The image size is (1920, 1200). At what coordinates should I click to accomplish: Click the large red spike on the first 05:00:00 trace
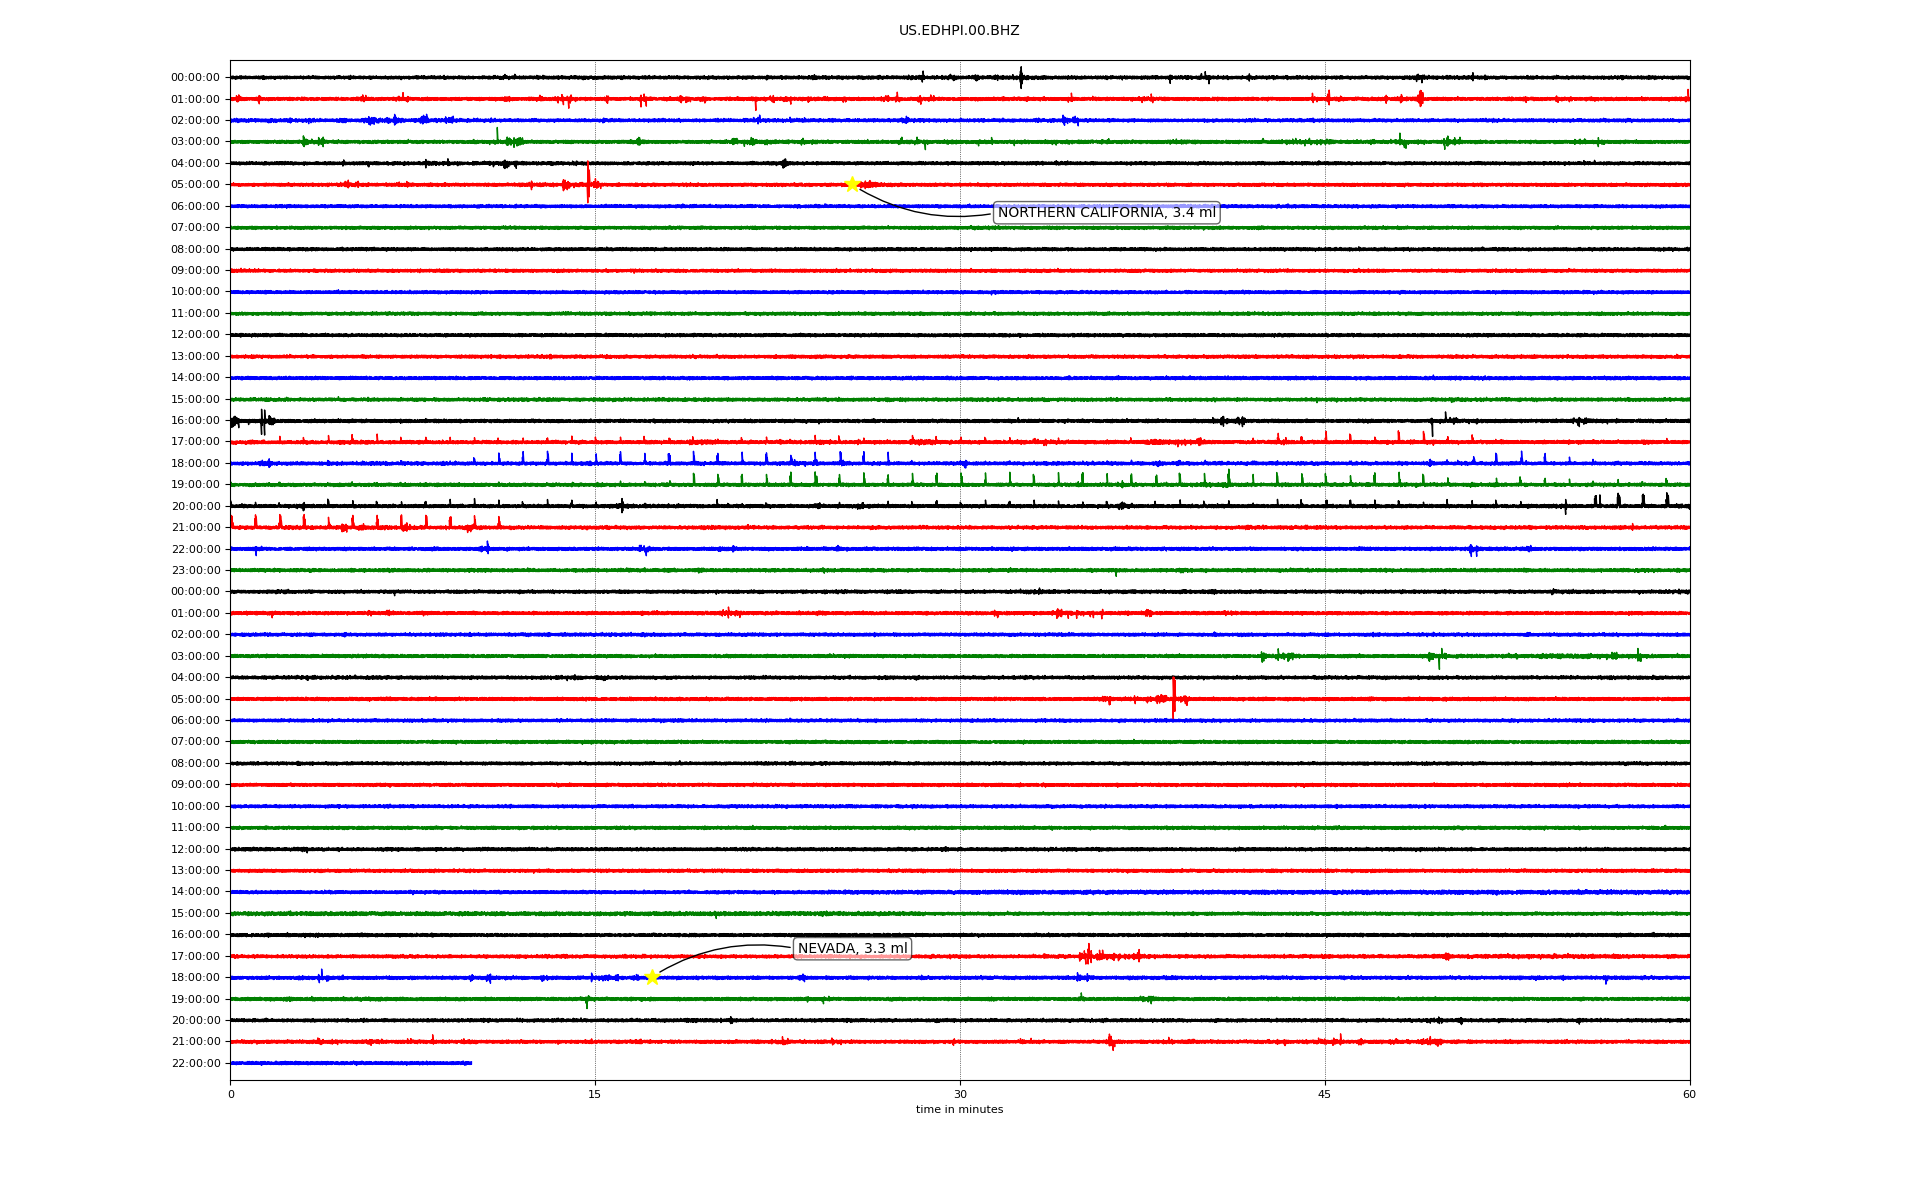tap(588, 183)
